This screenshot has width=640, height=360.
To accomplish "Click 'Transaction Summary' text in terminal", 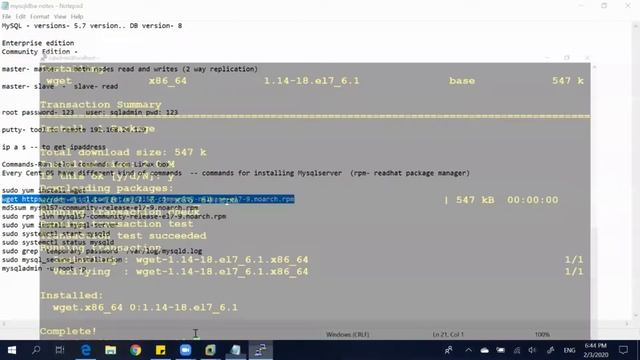I will click(x=100, y=104).
